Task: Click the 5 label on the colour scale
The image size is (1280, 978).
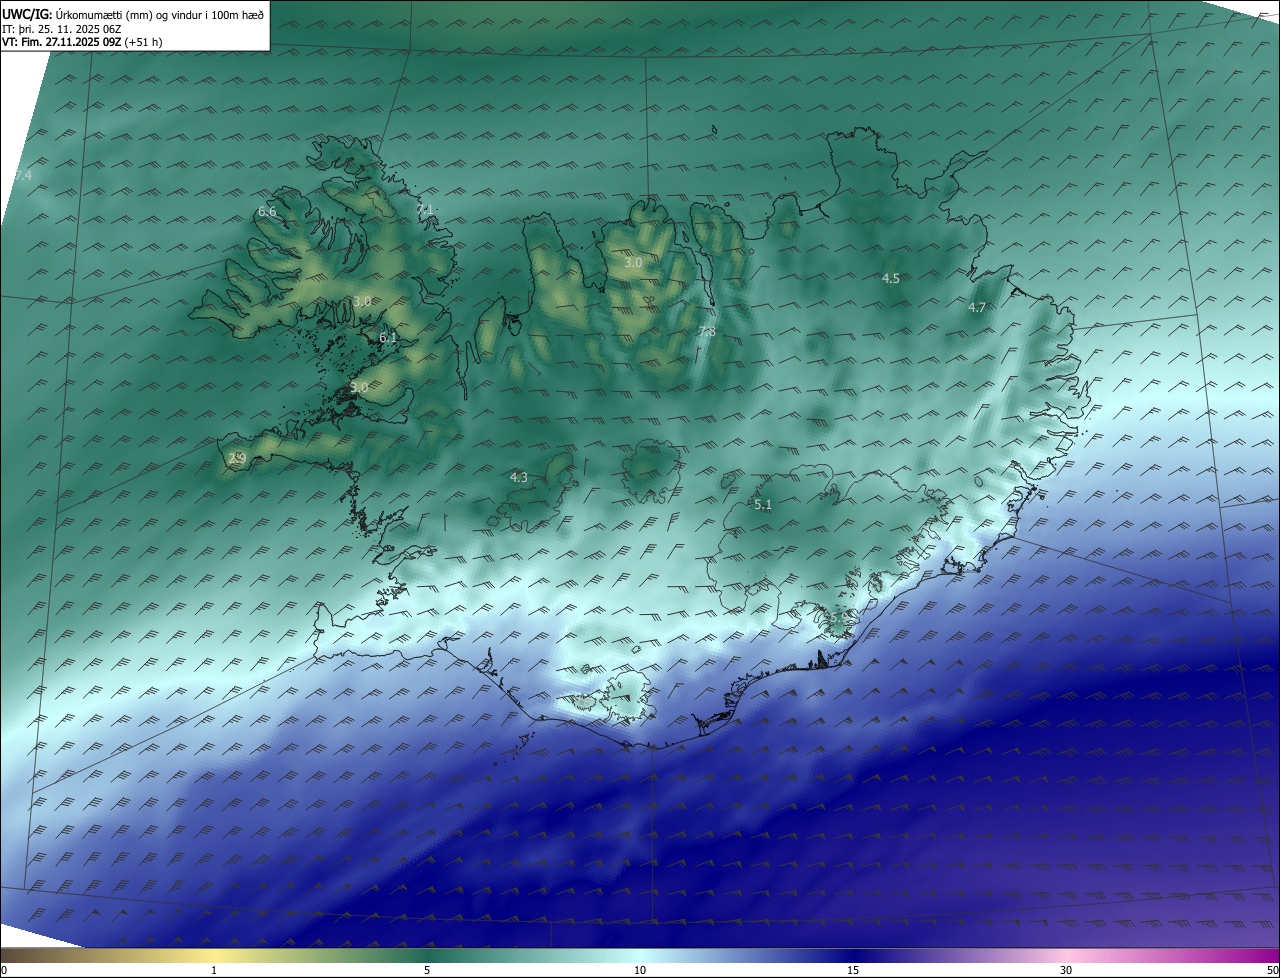Action: tap(427, 970)
